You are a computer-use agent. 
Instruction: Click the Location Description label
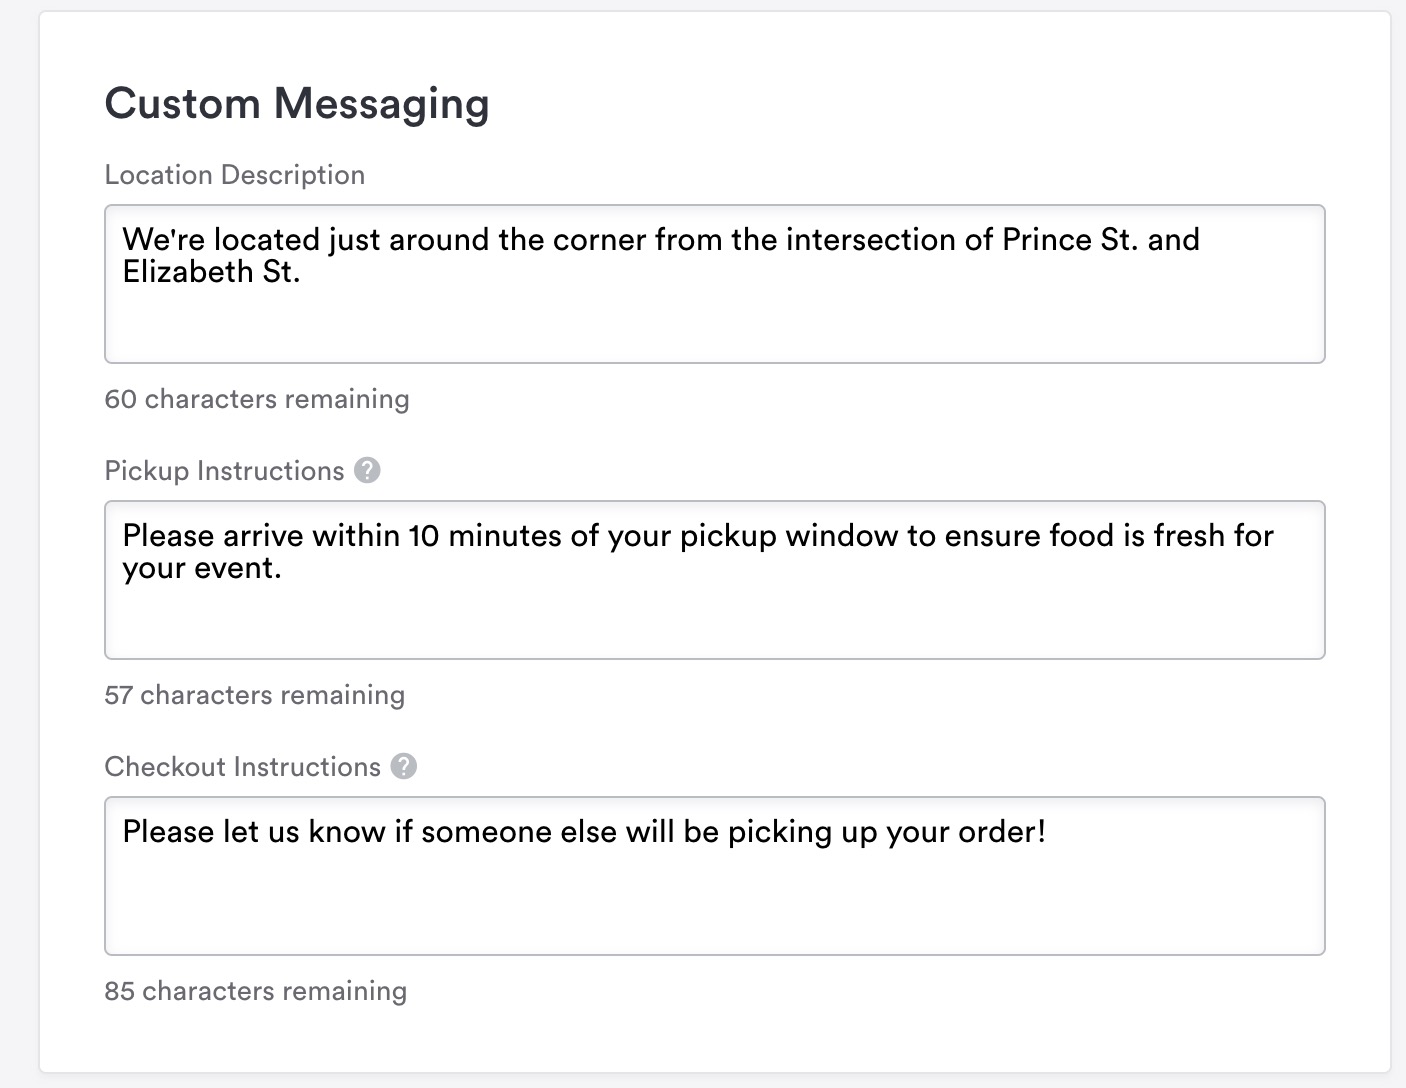[235, 175]
